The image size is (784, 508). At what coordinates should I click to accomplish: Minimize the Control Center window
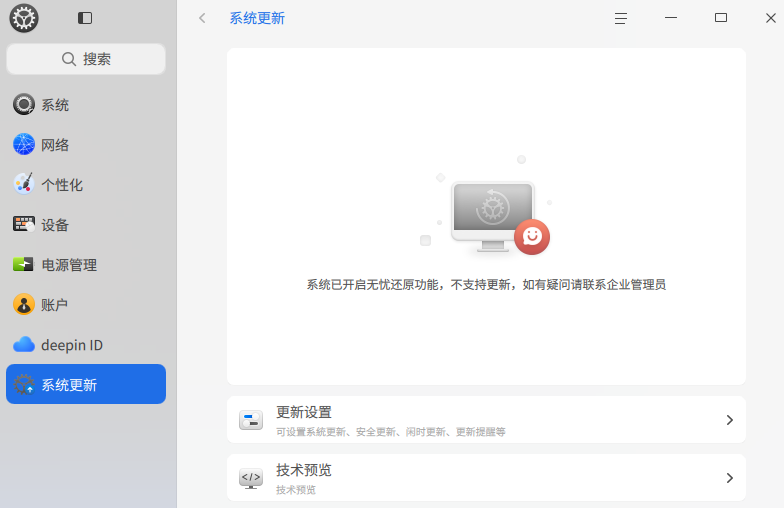pos(670,18)
